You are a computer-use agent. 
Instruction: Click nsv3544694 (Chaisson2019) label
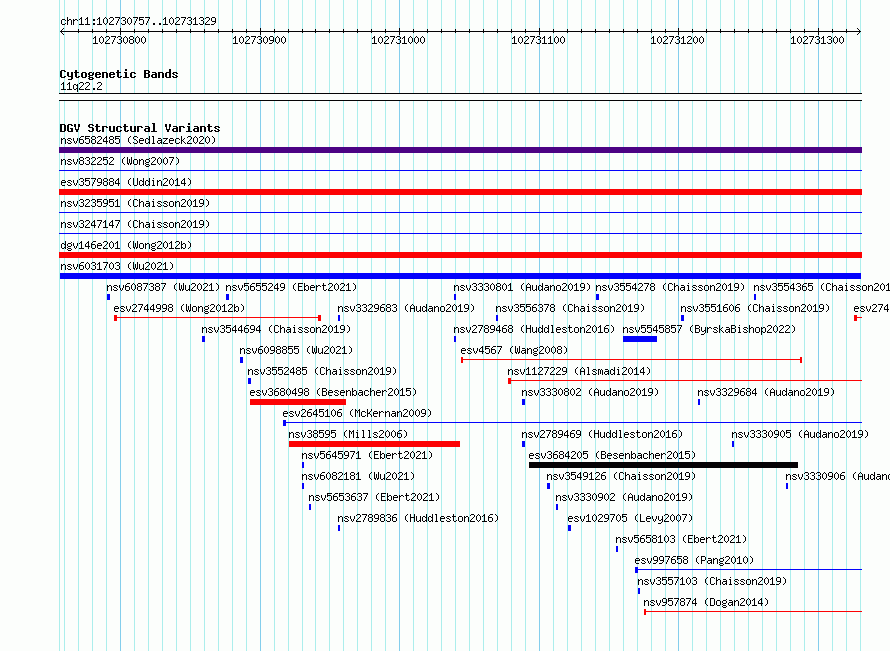[276, 329]
